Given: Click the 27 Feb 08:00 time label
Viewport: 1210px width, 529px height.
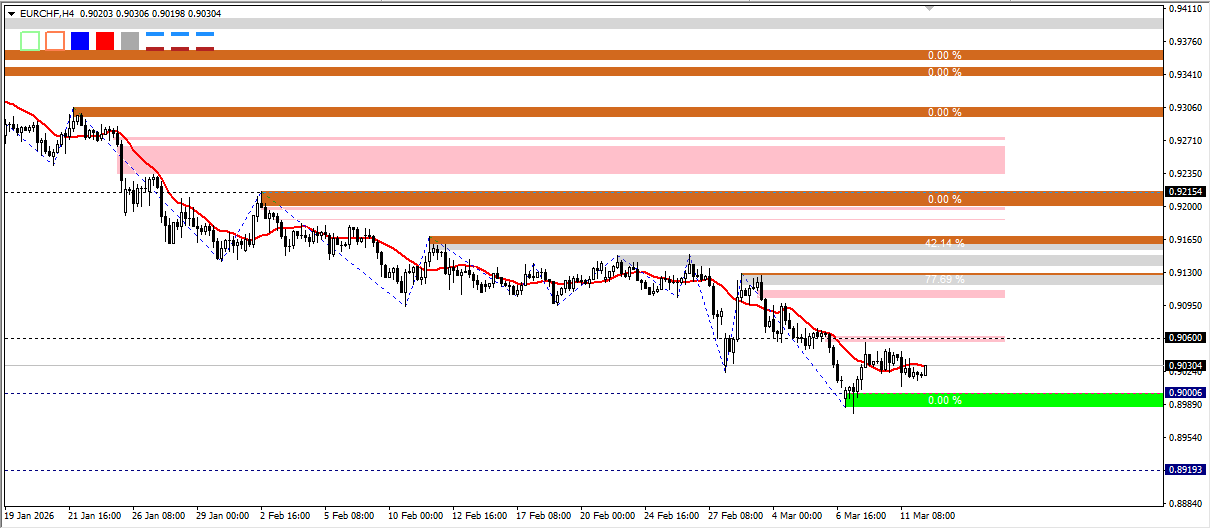Looking at the screenshot, I should coord(735,517).
